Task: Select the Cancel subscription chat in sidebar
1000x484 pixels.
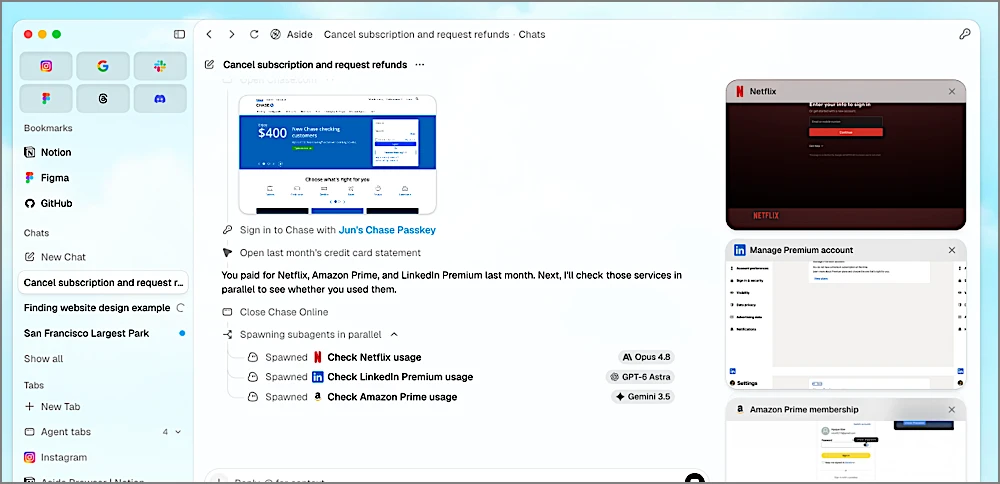Action: pyautogui.click(x=103, y=282)
